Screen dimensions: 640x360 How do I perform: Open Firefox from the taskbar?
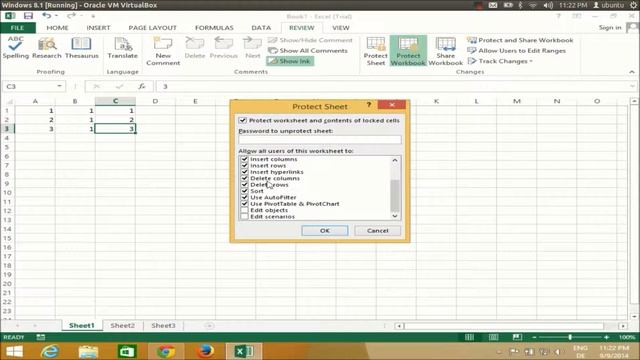(x=205, y=351)
